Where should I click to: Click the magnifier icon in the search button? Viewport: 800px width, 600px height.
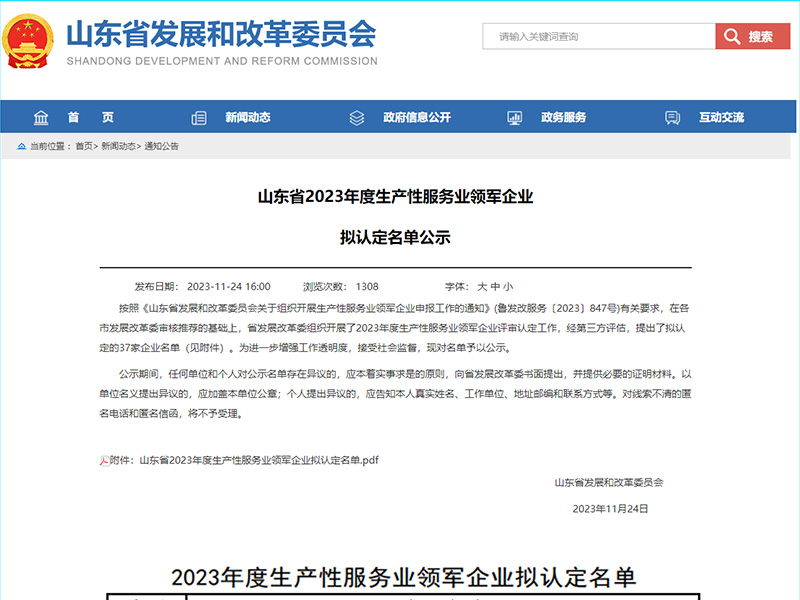tap(730, 36)
